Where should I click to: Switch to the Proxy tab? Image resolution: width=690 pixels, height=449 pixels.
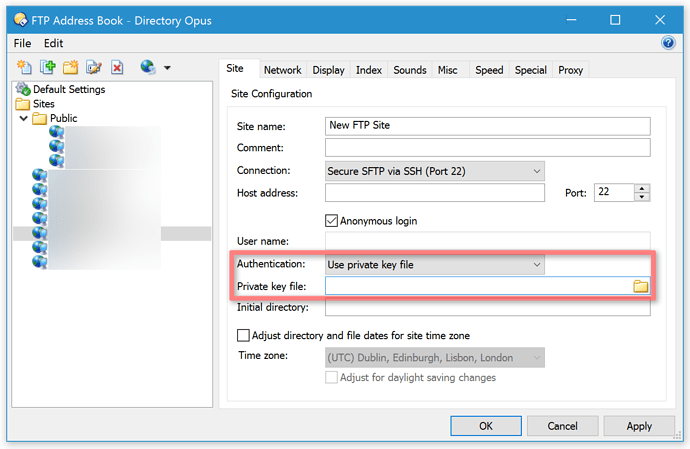coord(570,70)
